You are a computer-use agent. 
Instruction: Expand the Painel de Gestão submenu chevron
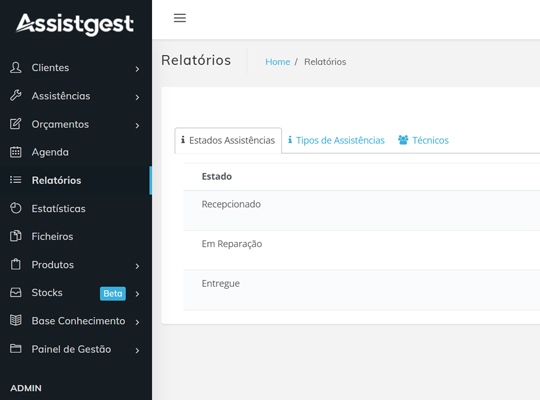137,350
